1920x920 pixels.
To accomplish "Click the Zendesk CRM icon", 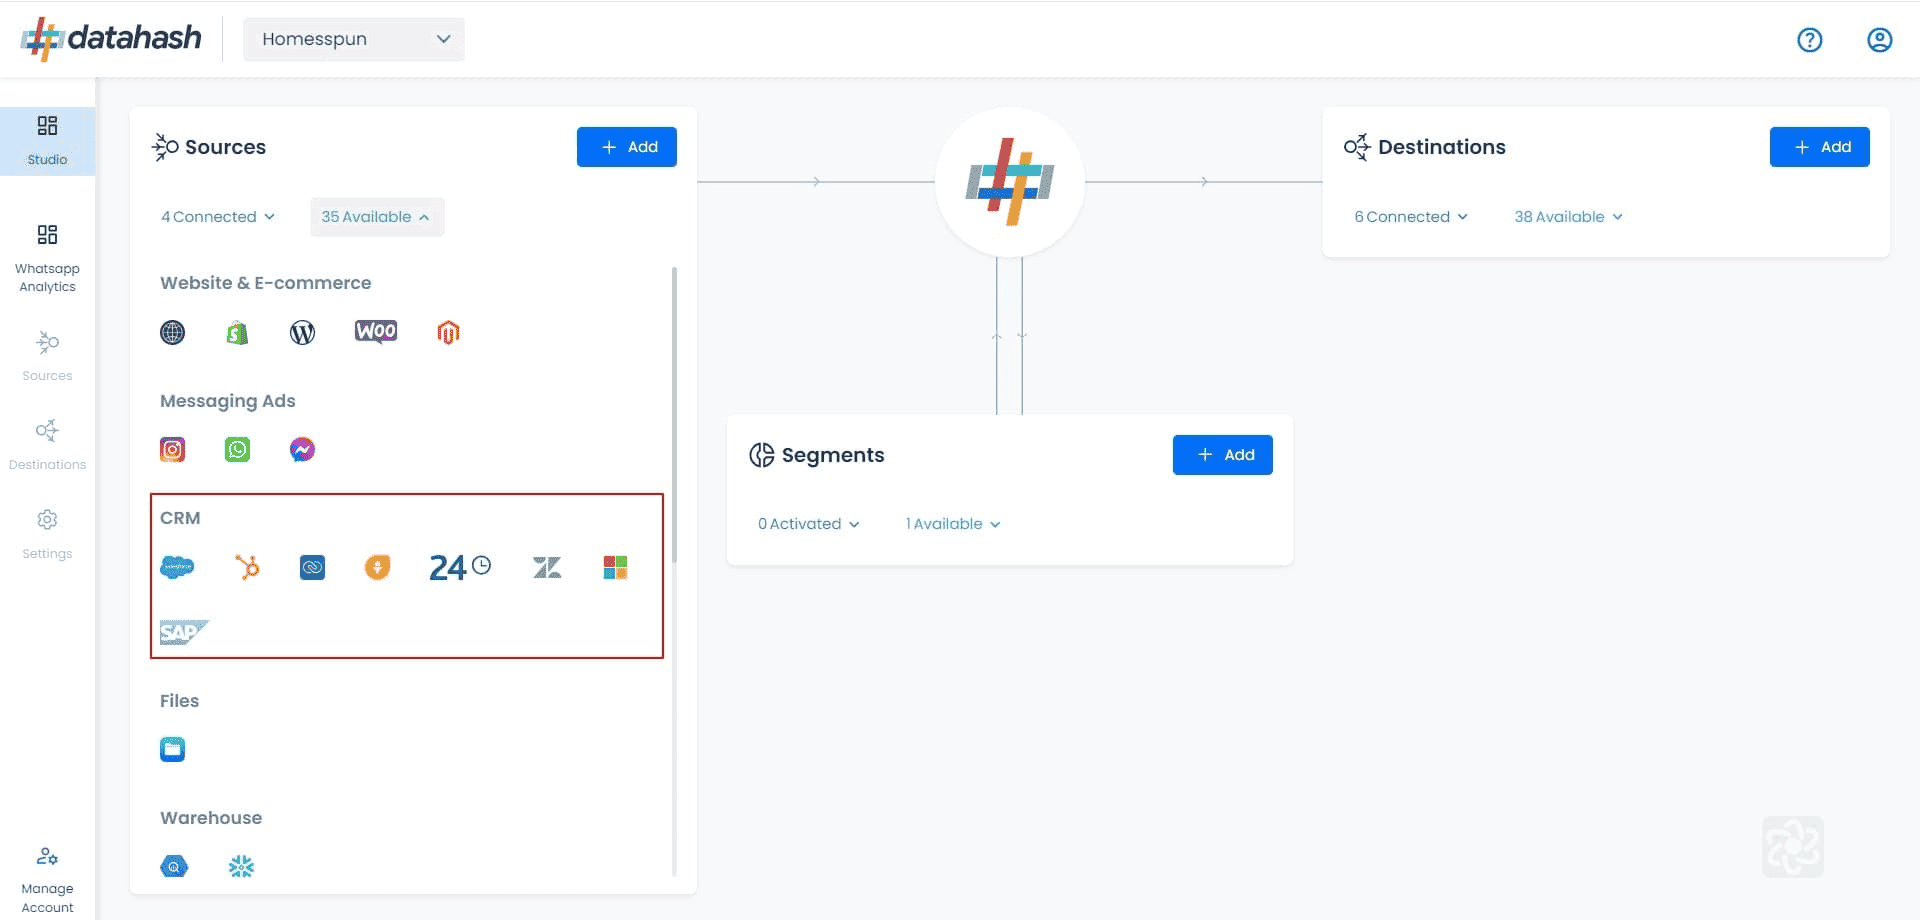I will [547, 567].
